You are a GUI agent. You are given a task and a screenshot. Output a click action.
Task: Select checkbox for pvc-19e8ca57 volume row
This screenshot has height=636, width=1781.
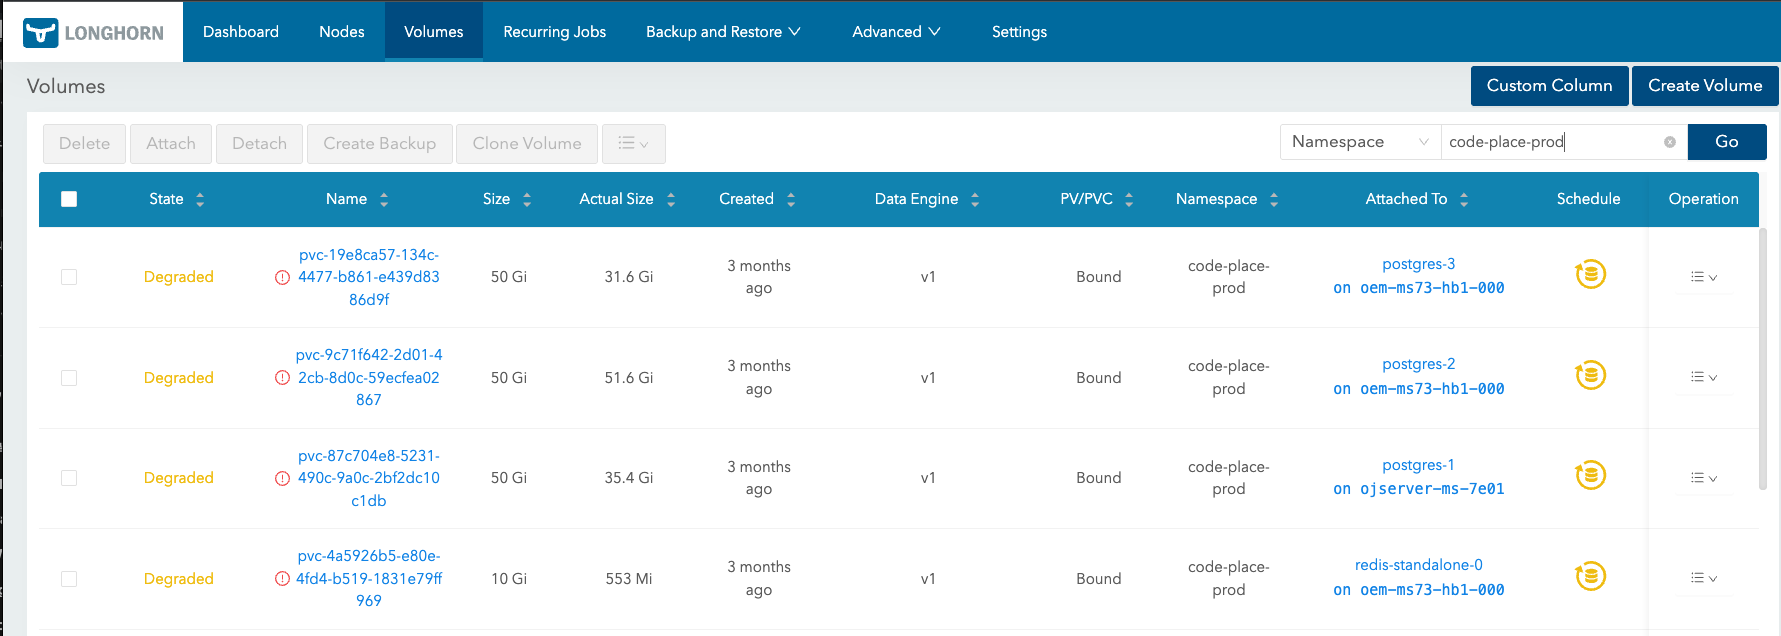[69, 277]
